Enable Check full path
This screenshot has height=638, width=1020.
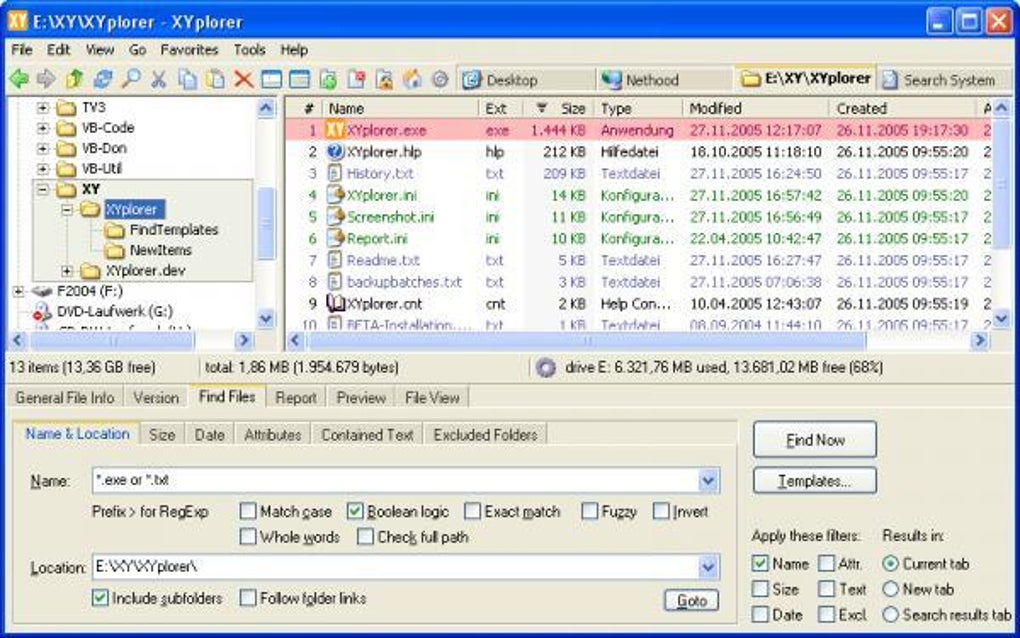click(x=366, y=537)
